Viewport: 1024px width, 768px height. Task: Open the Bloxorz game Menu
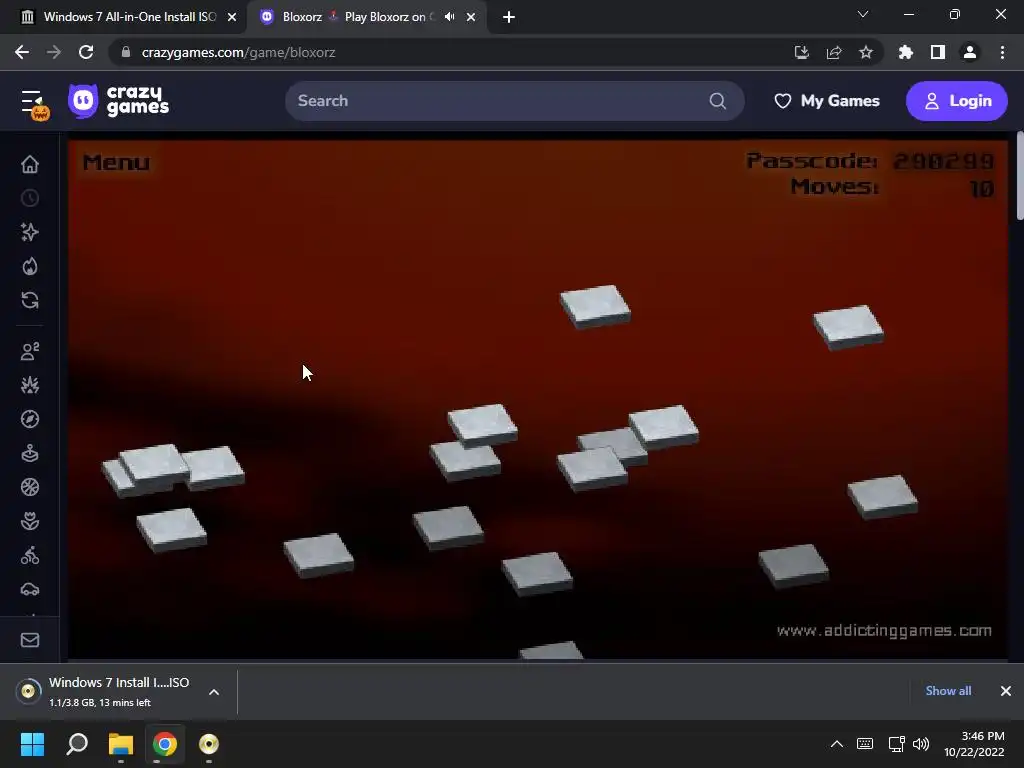click(116, 162)
